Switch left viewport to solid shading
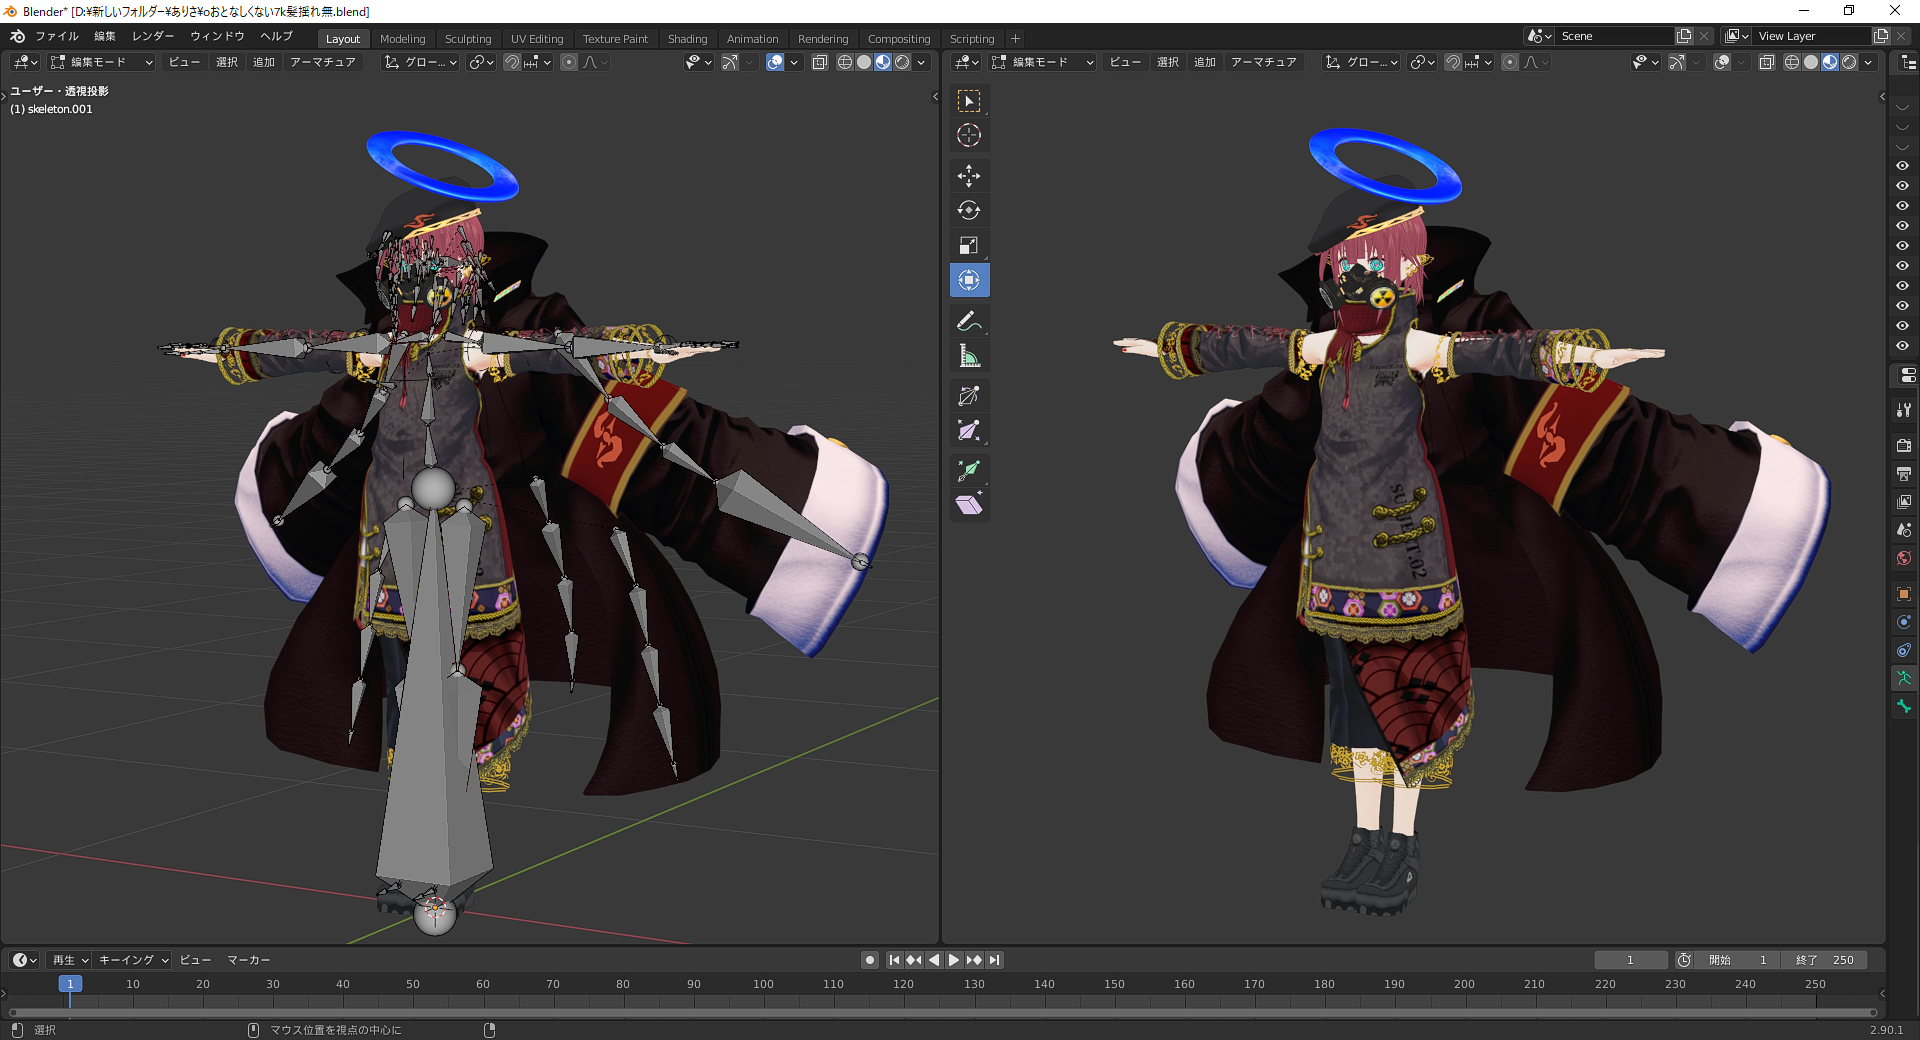The image size is (1920, 1040). coord(864,62)
